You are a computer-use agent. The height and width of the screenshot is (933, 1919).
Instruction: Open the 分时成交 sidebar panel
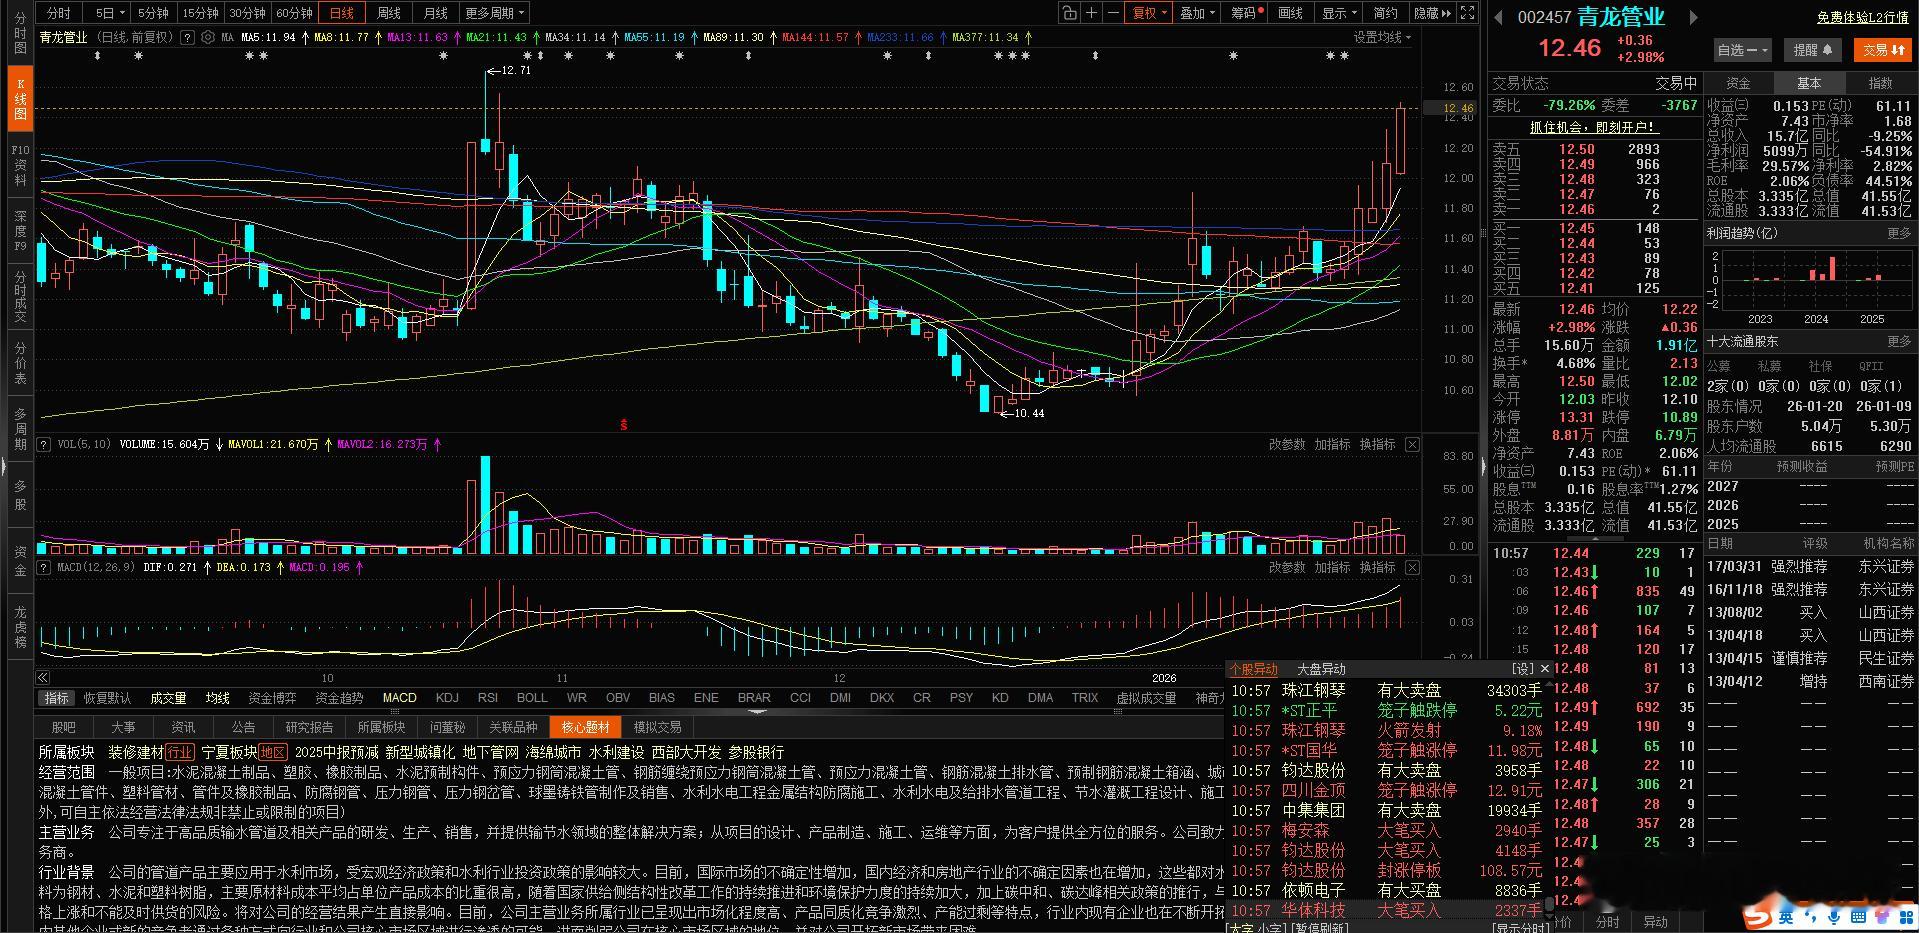point(20,296)
